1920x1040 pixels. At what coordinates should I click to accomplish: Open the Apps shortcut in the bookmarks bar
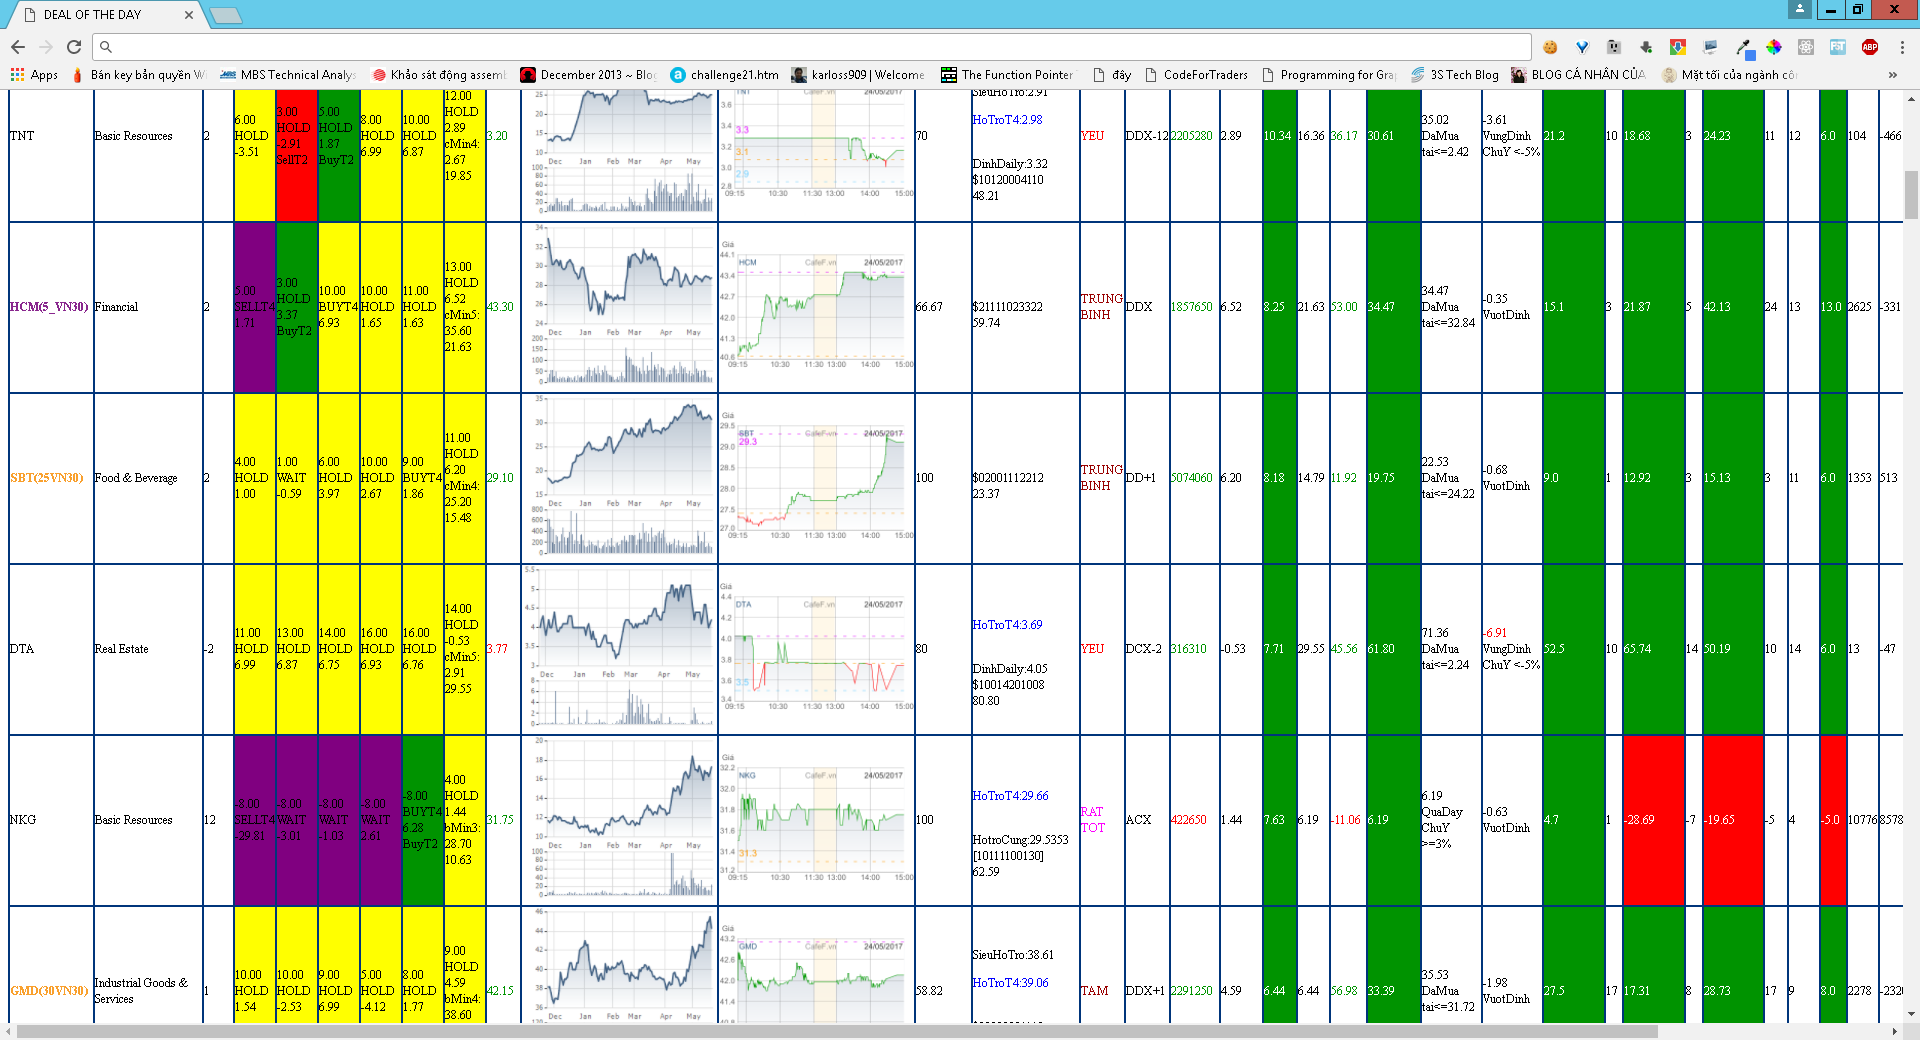pyautogui.click(x=34, y=75)
